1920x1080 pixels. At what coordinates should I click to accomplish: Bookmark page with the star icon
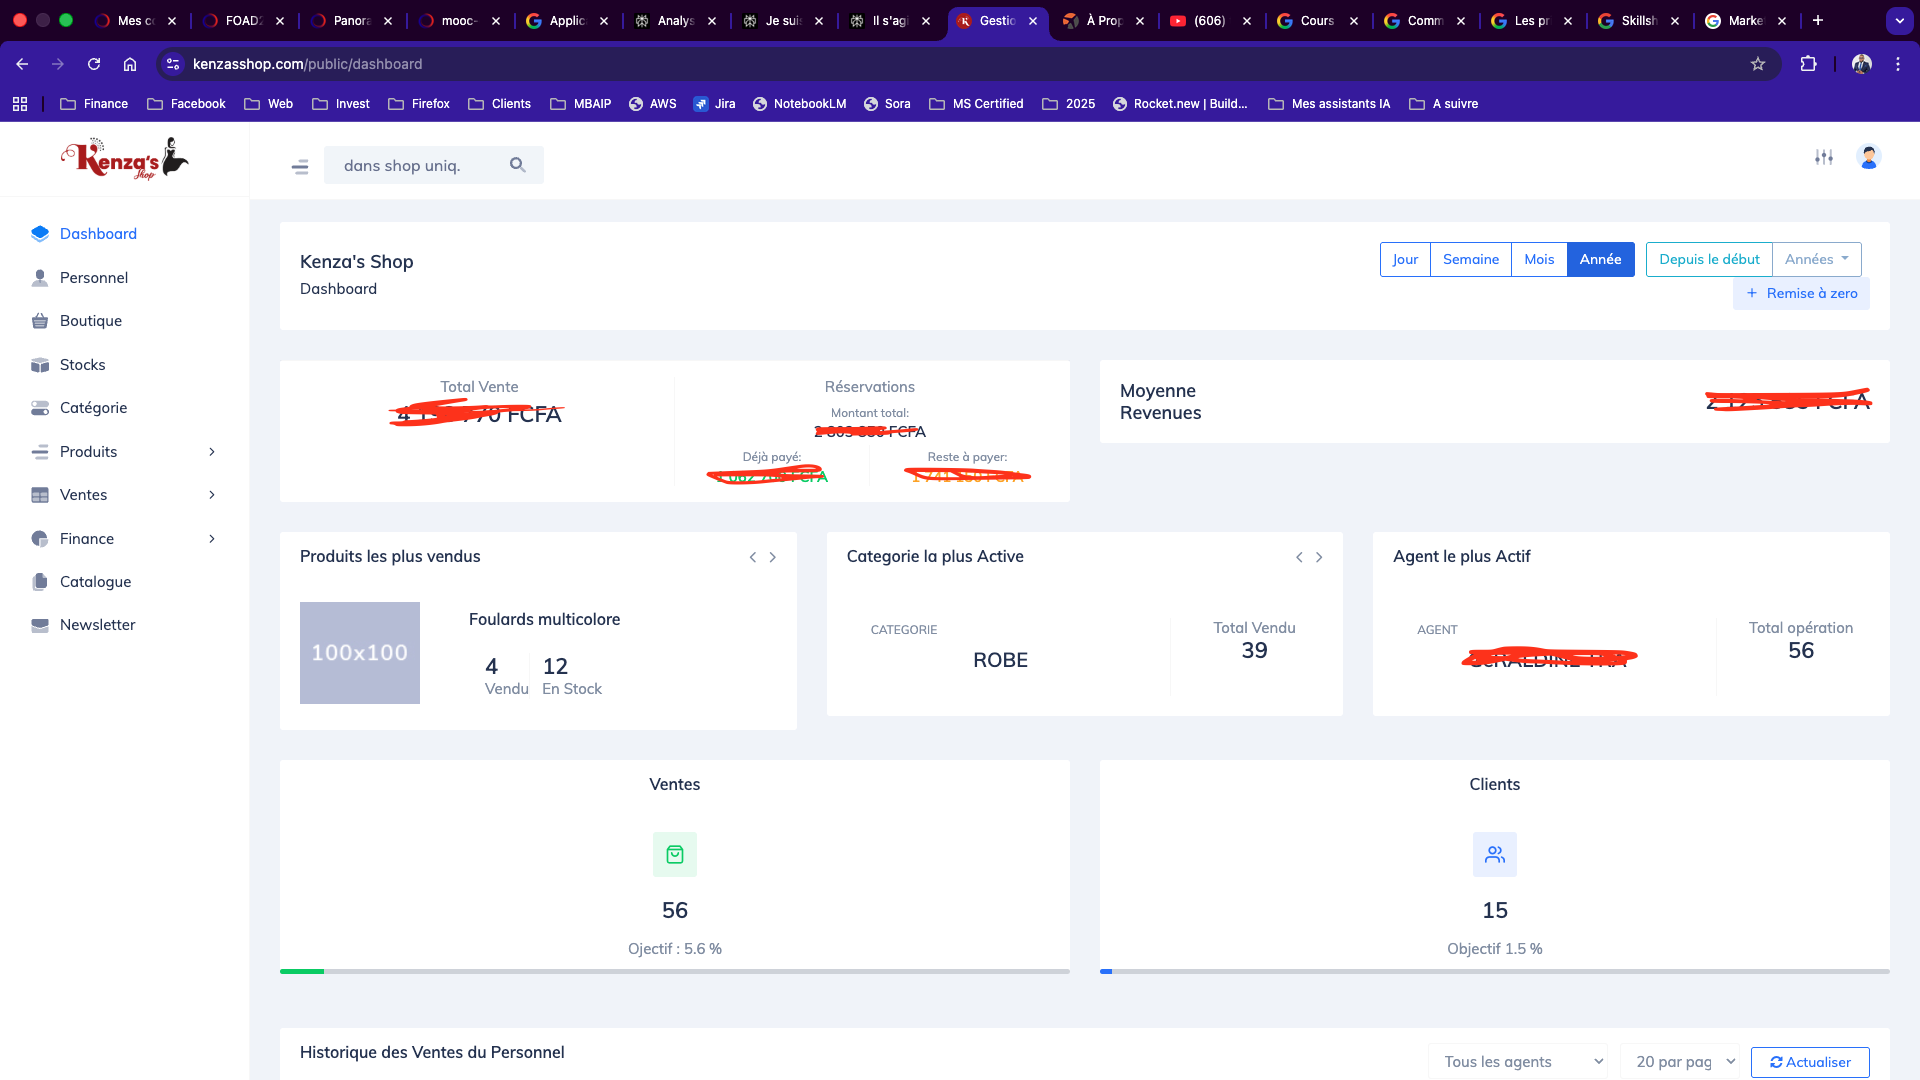click(x=1758, y=64)
